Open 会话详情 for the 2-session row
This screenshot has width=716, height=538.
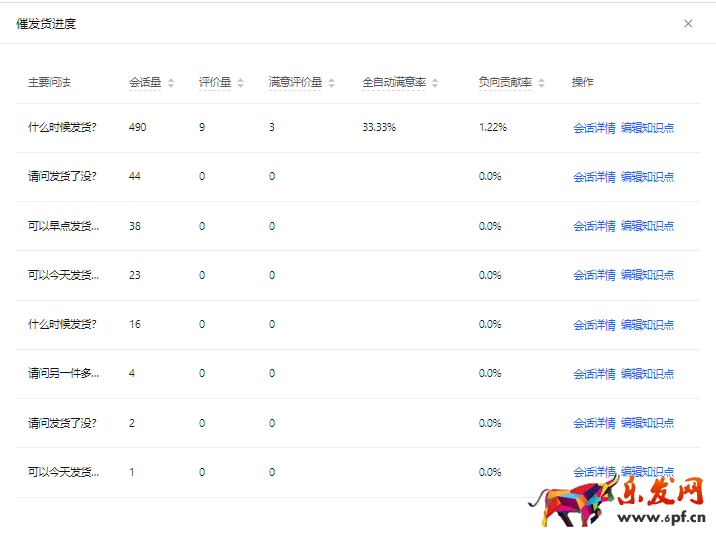click(594, 424)
